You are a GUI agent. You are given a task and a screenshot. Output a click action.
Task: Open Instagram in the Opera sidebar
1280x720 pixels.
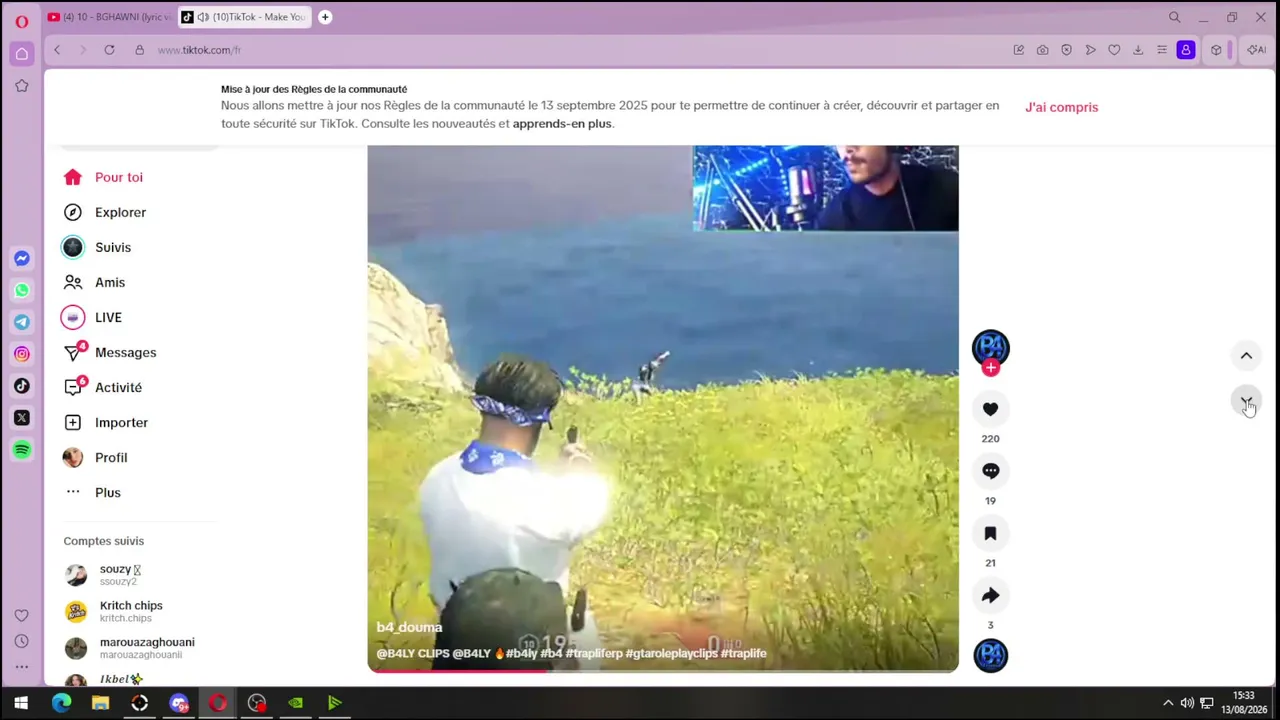pyautogui.click(x=21, y=354)
